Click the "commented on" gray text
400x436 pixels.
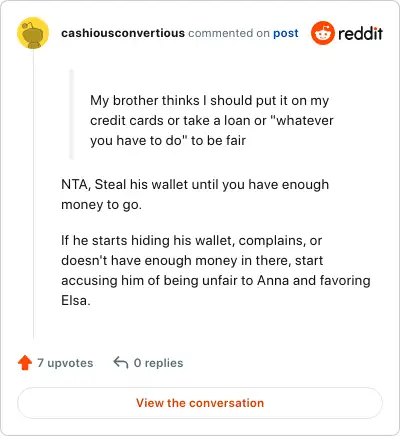pyautogui.click(x=229, y=33)
